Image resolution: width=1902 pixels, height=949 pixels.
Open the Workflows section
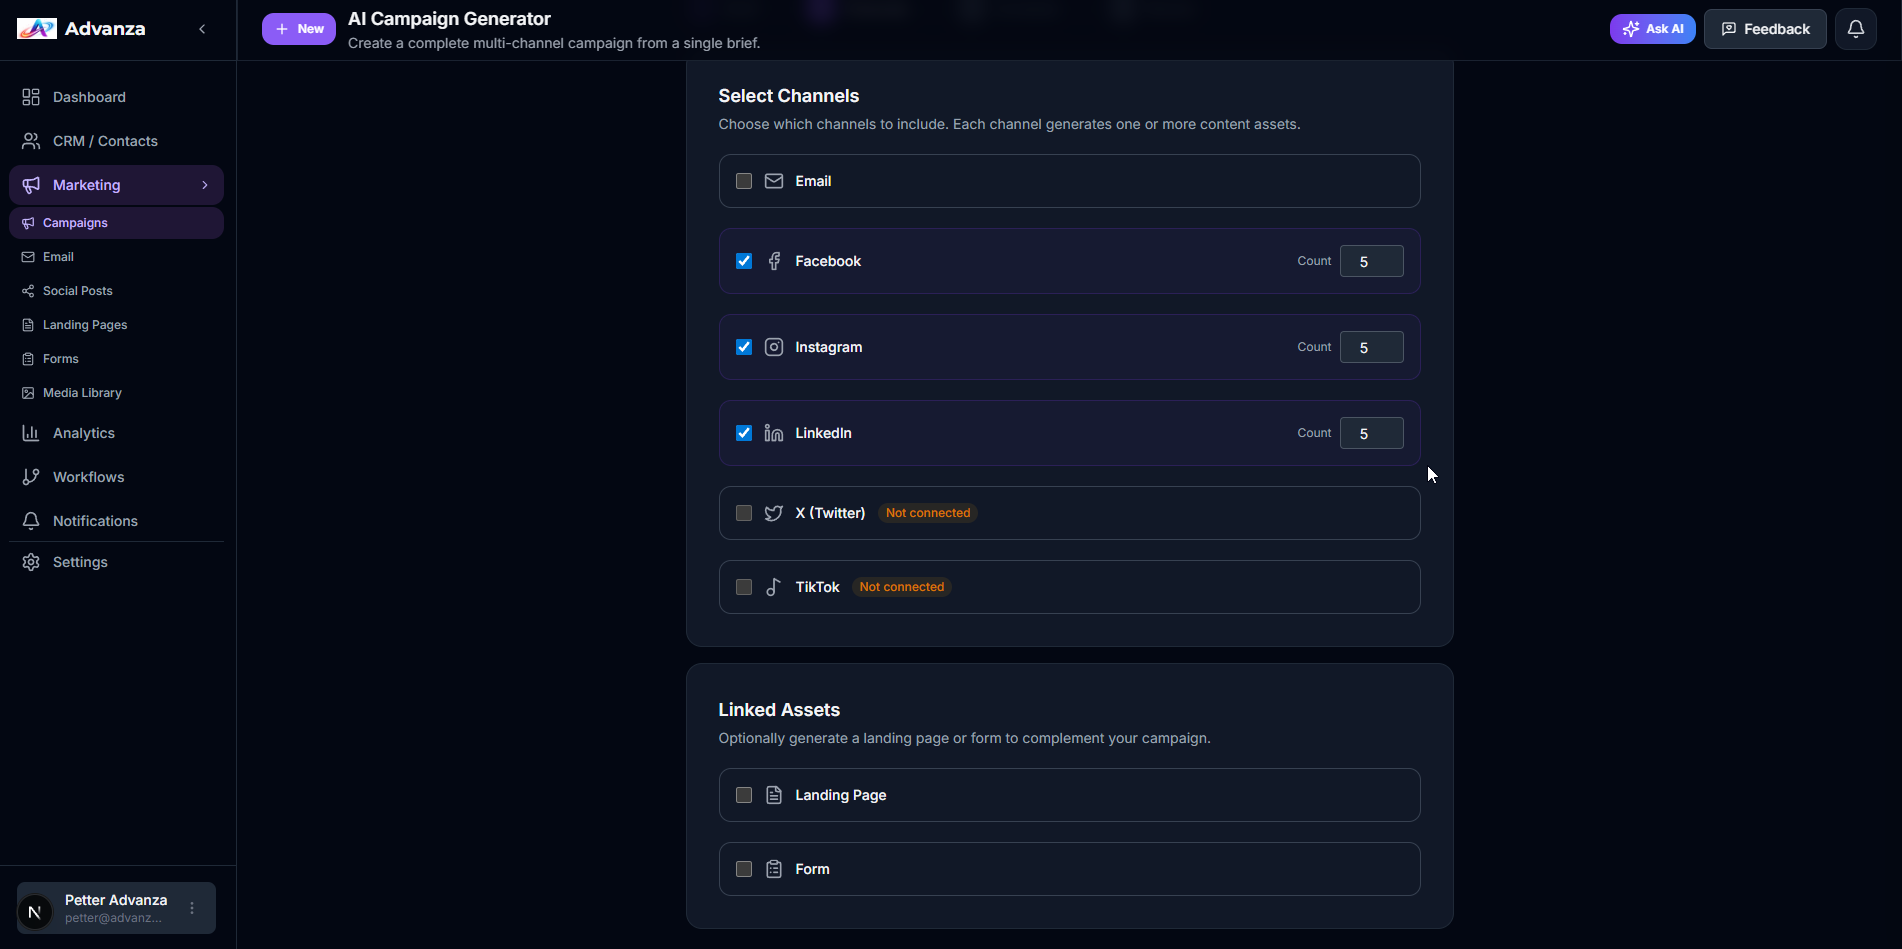click(x=88, y=477)
